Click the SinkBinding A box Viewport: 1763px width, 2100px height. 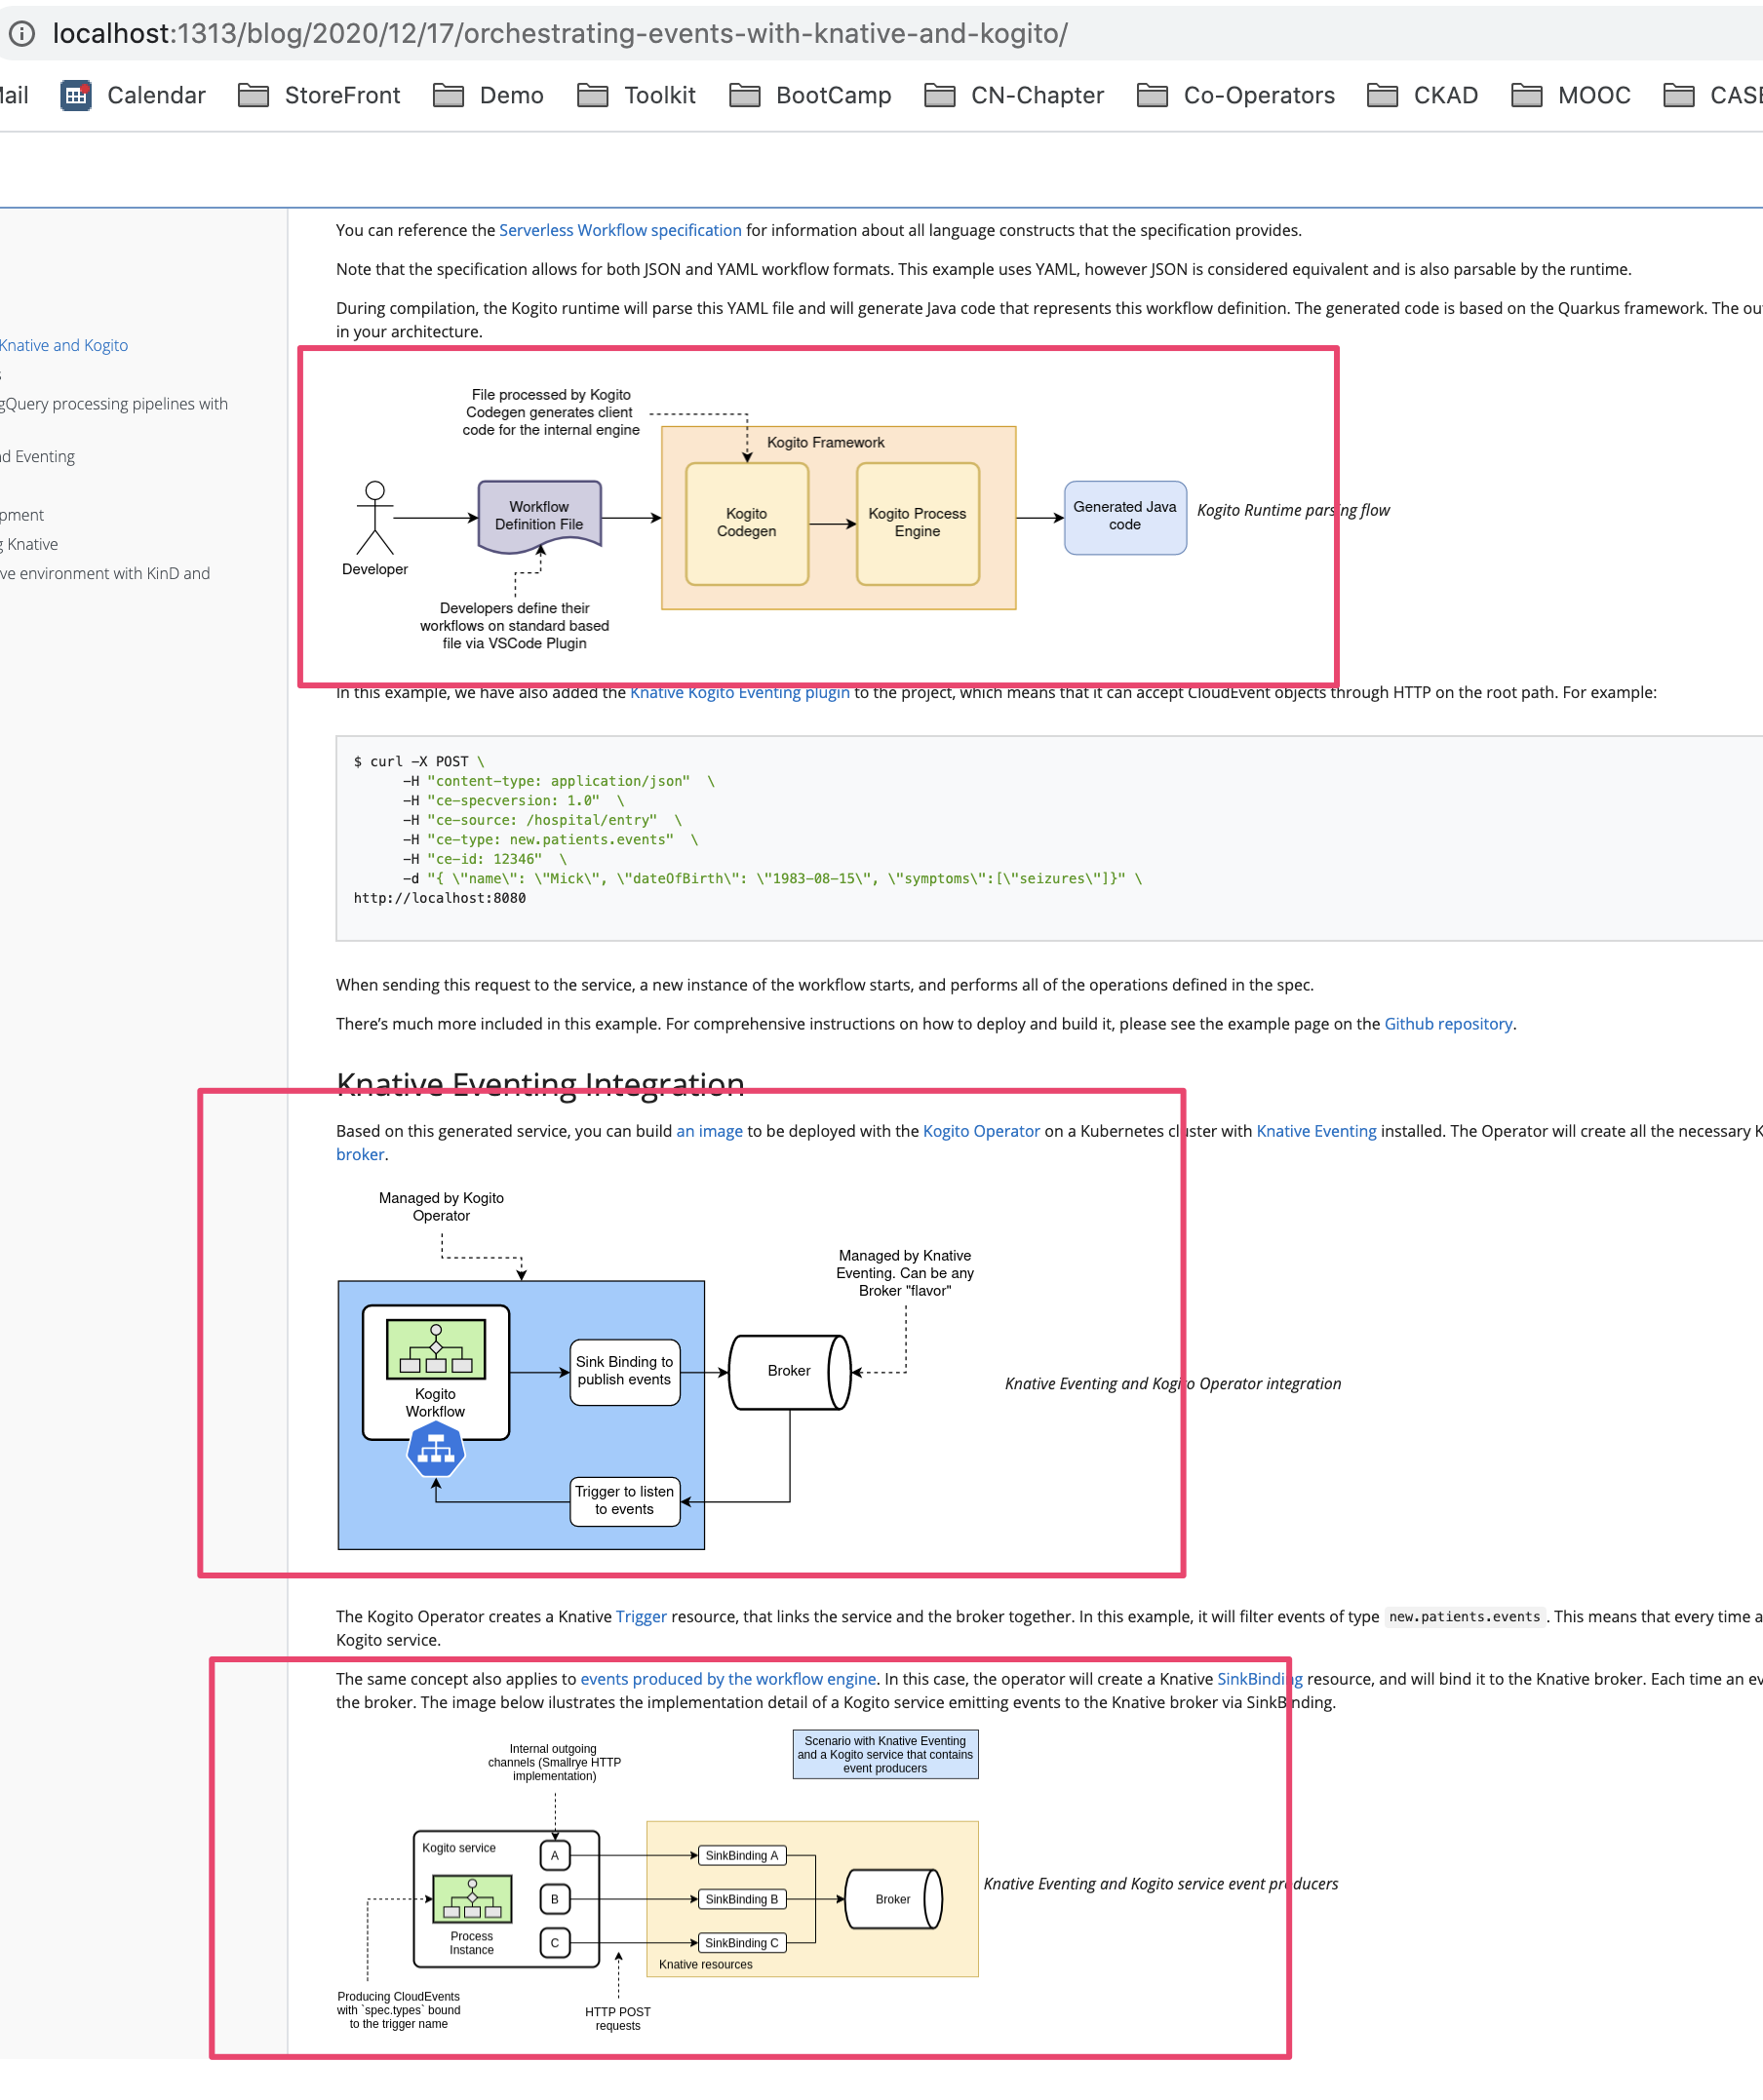(742, 1855)
